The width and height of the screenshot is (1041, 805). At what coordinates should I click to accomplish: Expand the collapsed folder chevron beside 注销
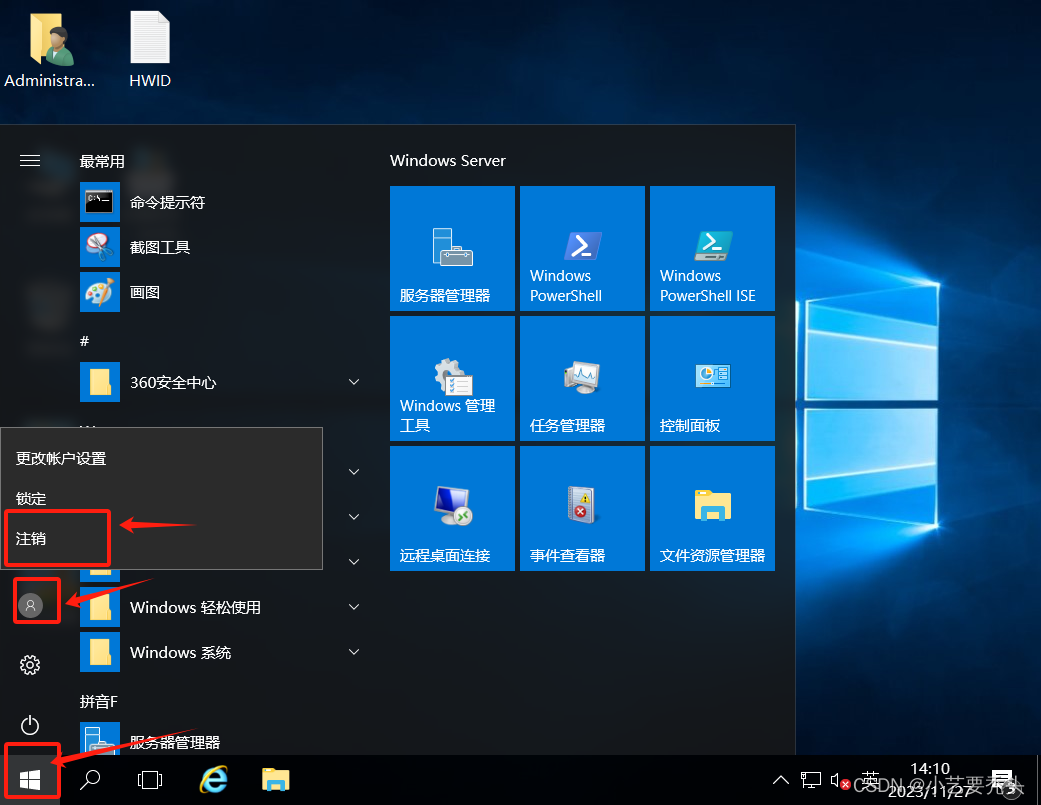click(x=354, y=561)
